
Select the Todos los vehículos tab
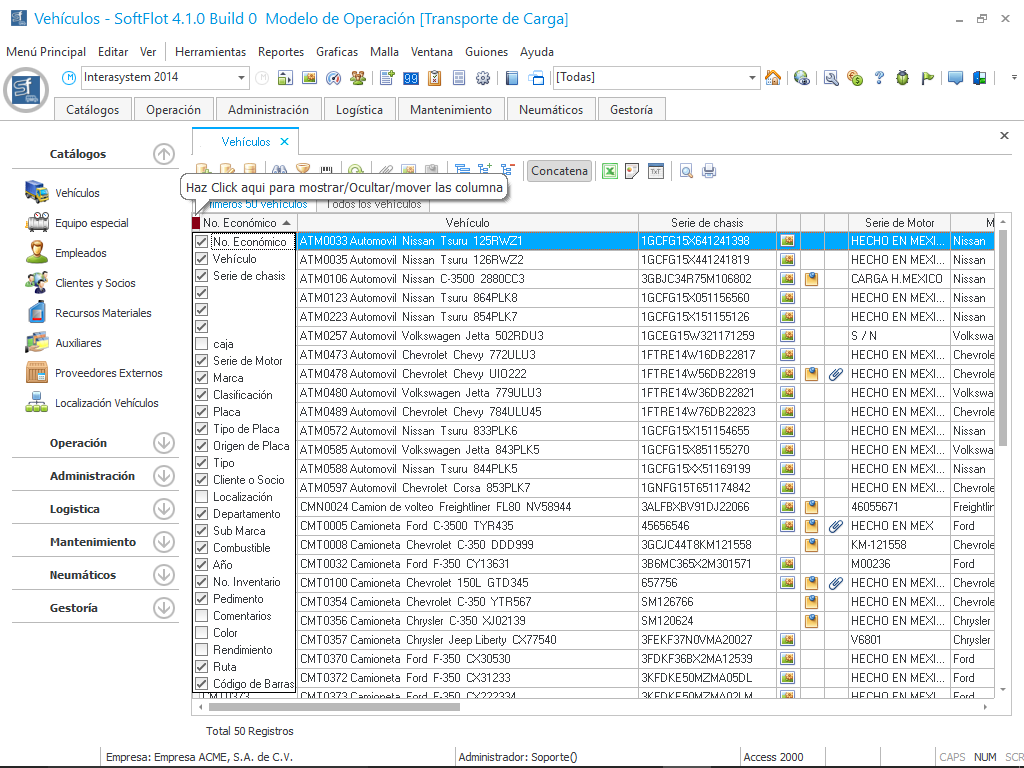[374, 204]
